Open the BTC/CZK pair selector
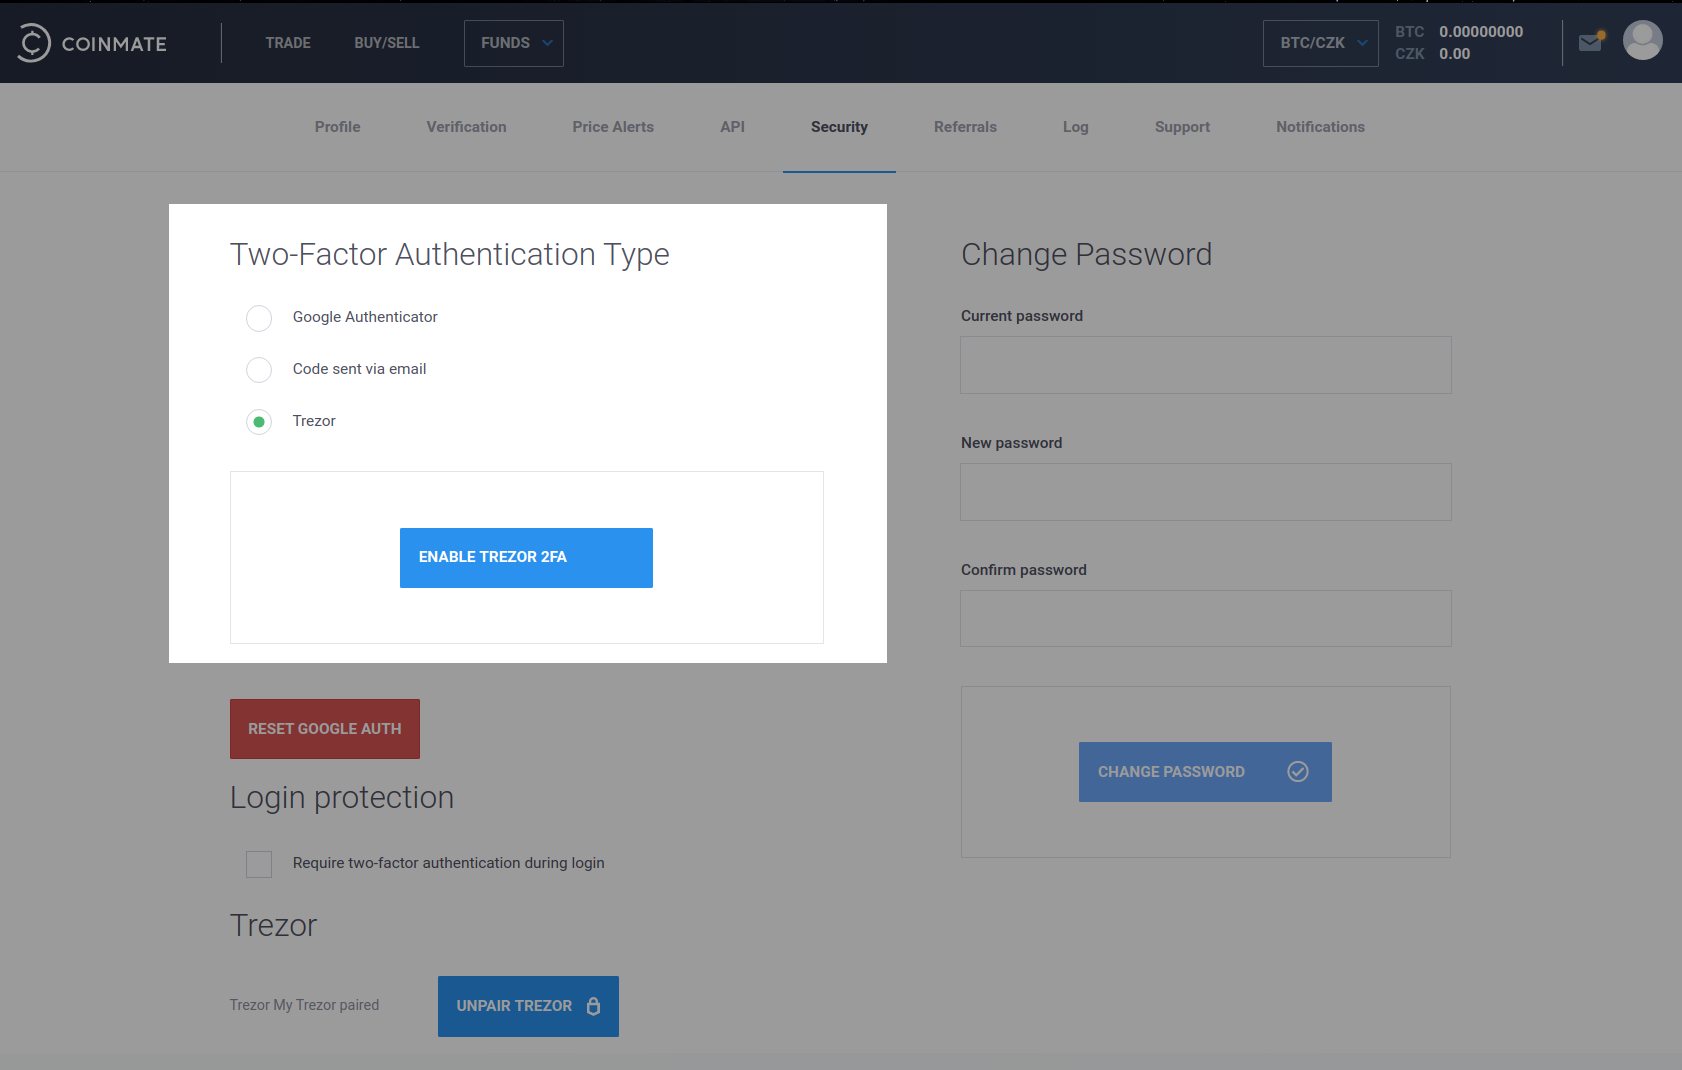The image size is (1682, 1070). pyautogui.click(x=1321, y=43)
